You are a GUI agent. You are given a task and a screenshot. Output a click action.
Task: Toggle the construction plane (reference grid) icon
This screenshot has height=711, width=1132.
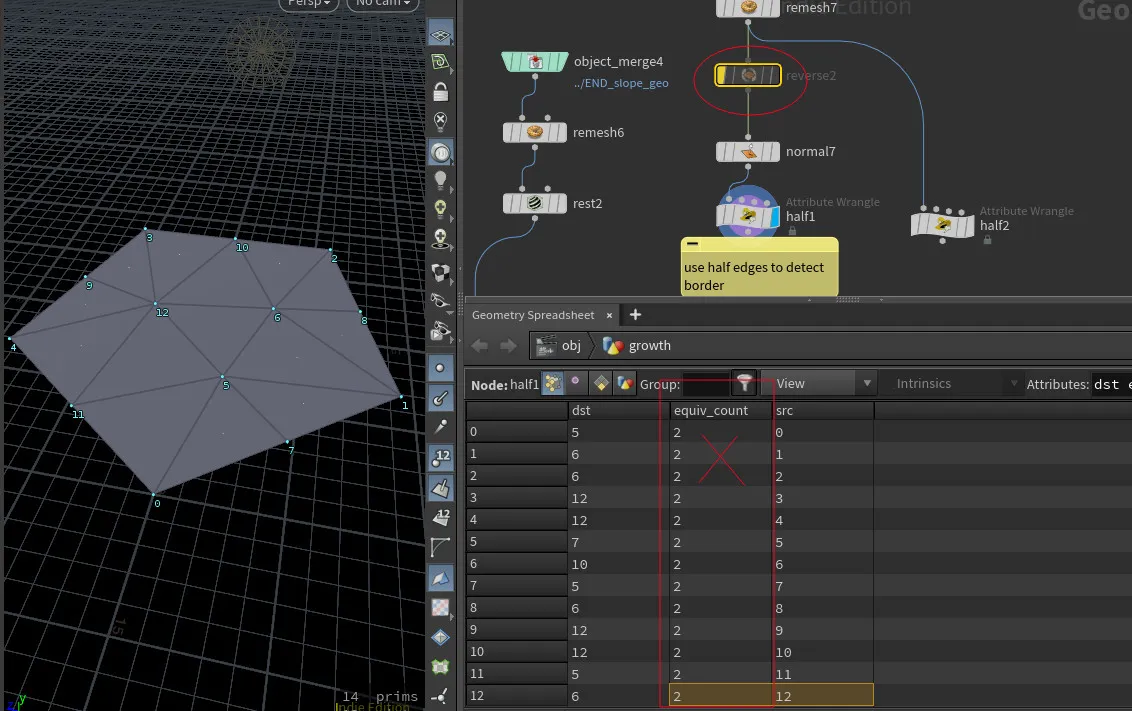(440, 34)
